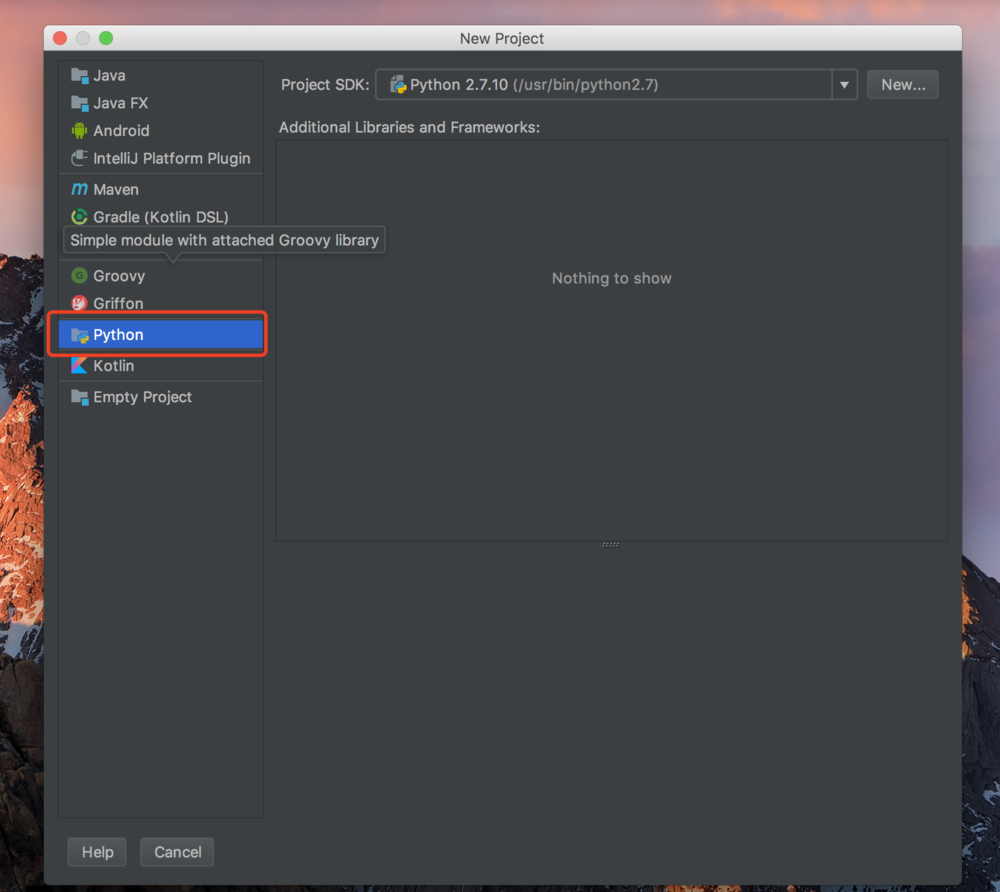
Task: Click the New... button to add an SDK
Action: (902, 84)
